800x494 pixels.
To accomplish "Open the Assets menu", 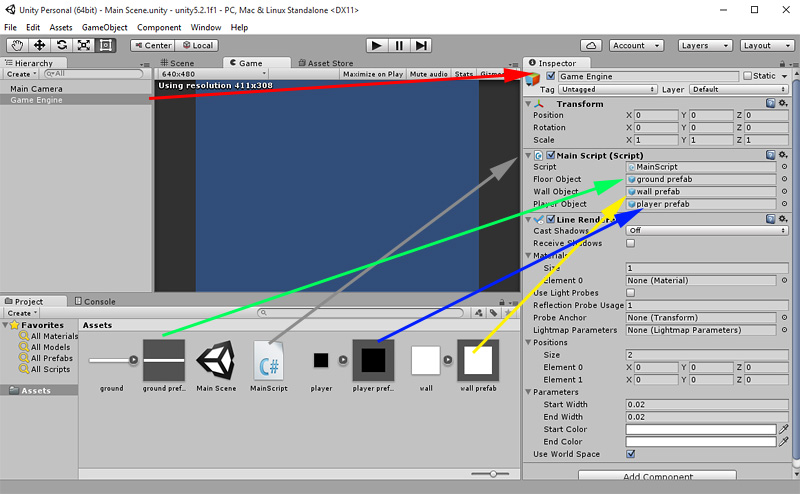I will tap(61, 27).
